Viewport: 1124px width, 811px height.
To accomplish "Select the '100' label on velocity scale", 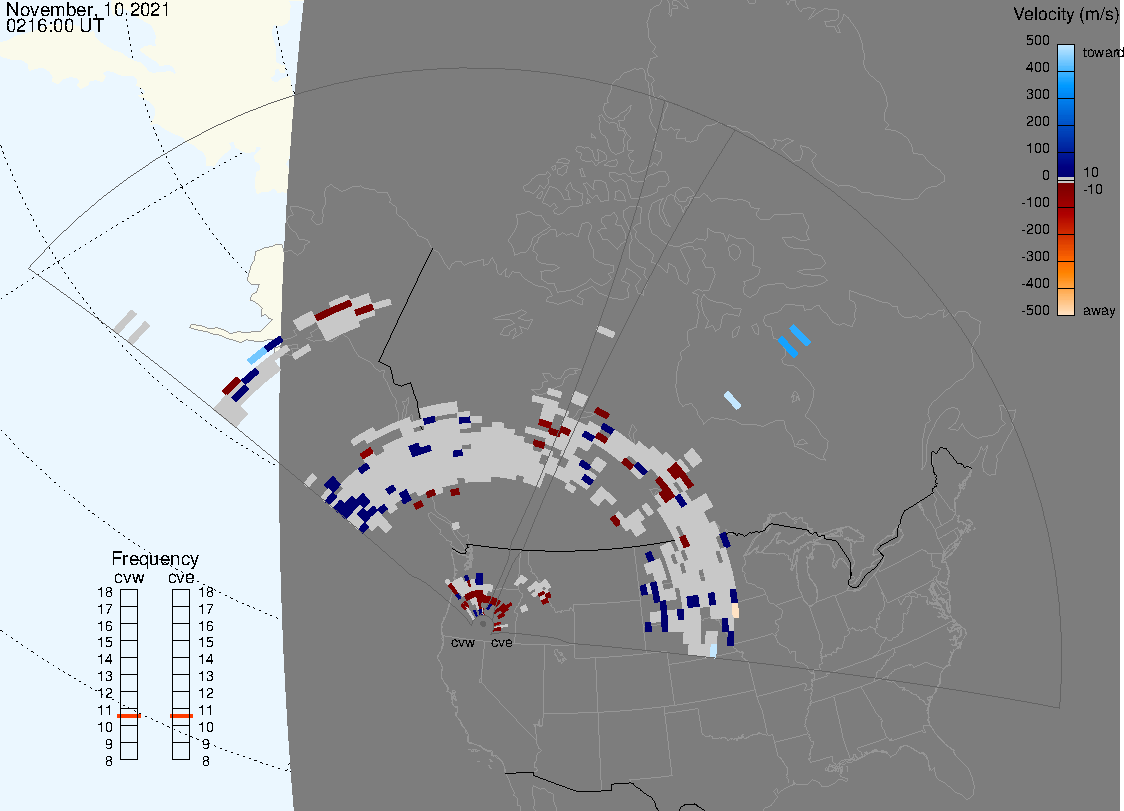I will coord(1037,148).
